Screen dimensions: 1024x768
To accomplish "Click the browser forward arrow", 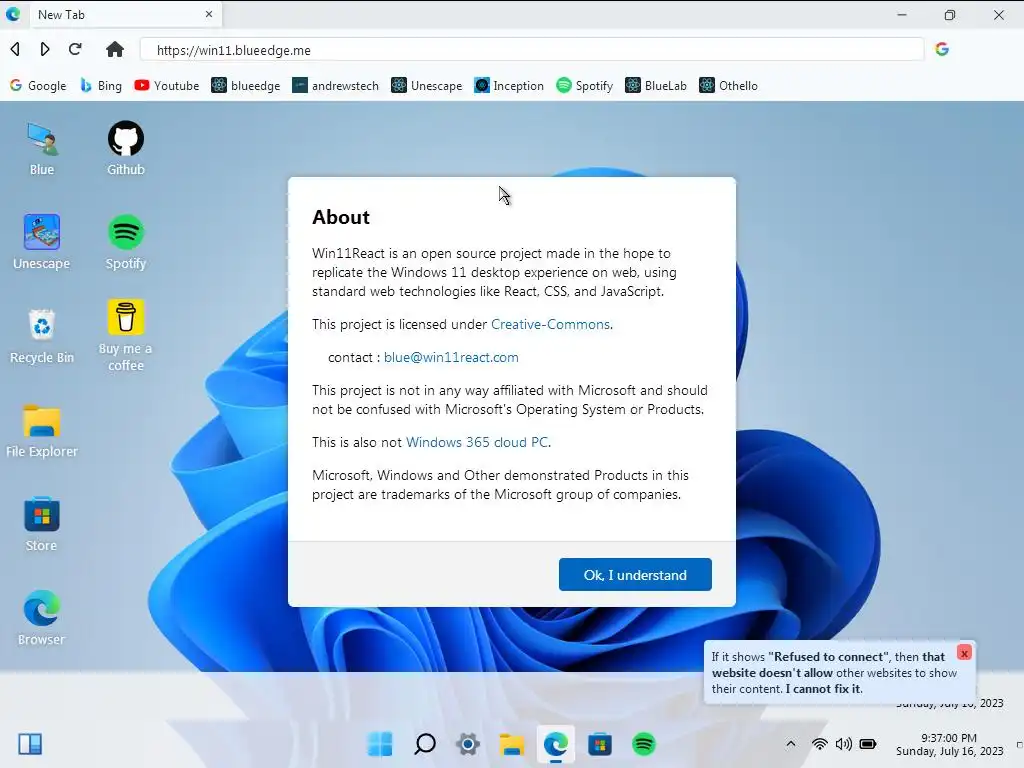I will coord(44,49).
